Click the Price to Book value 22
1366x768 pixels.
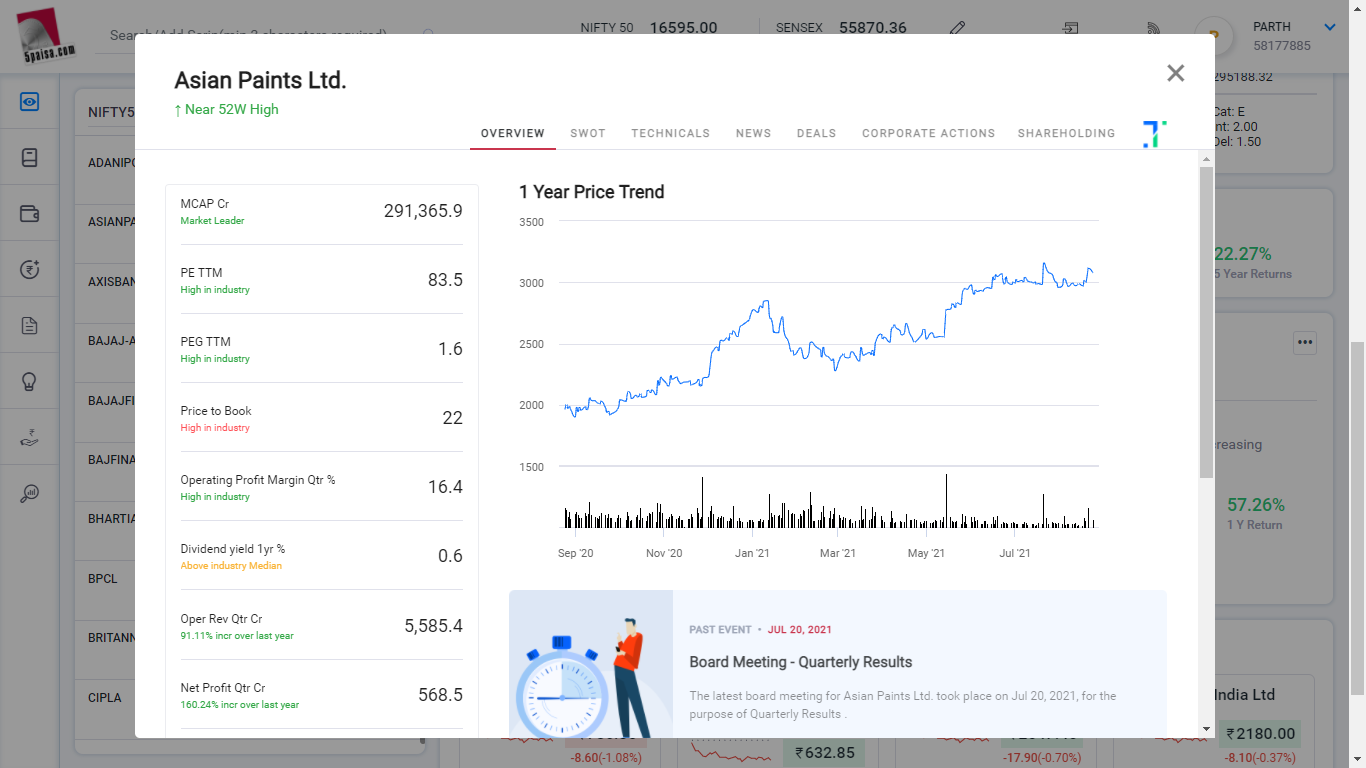click(453, 418)
